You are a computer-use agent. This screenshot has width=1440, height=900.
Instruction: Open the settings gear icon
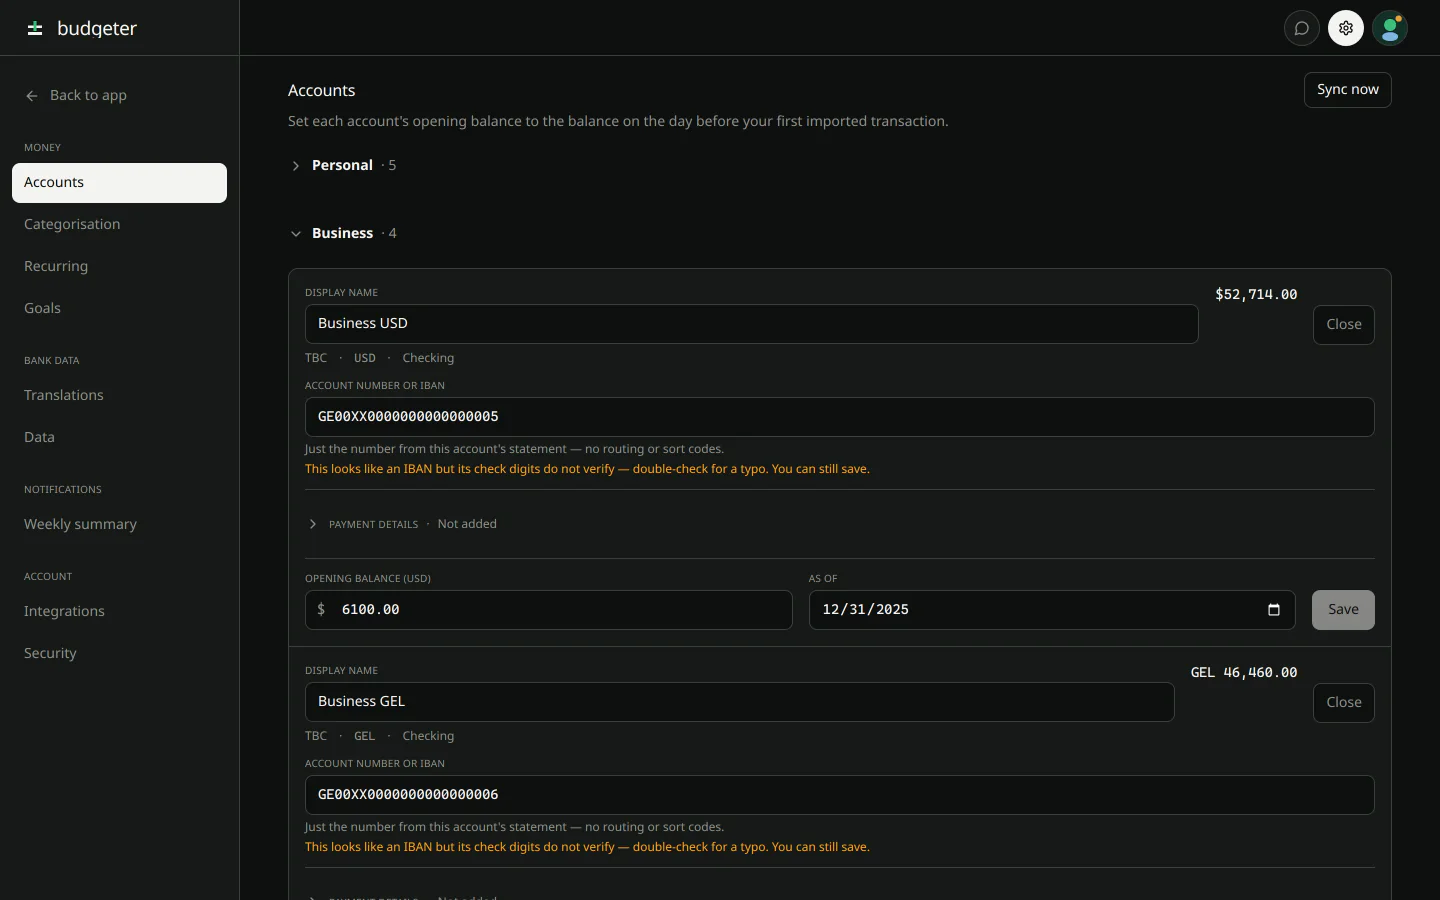coord(1346,28)
